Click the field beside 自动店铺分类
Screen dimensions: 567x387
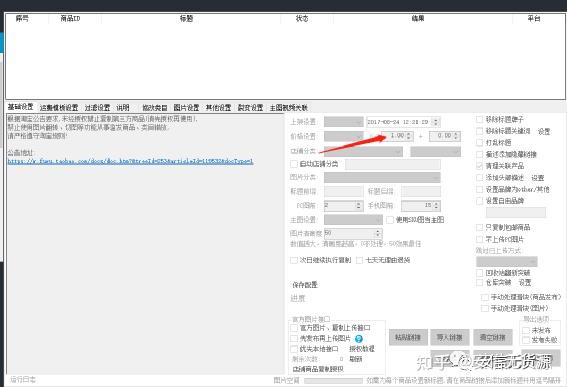393,164
